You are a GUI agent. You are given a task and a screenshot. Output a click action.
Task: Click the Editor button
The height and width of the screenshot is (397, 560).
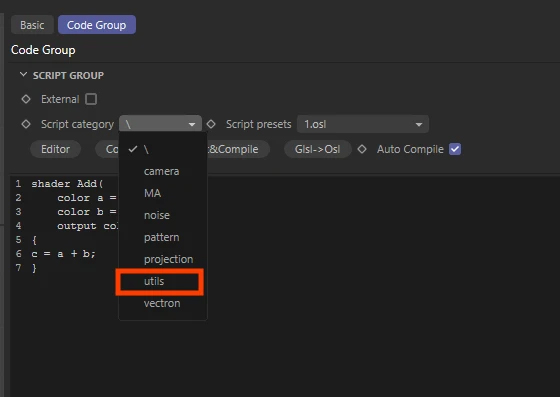click(55, 149)
